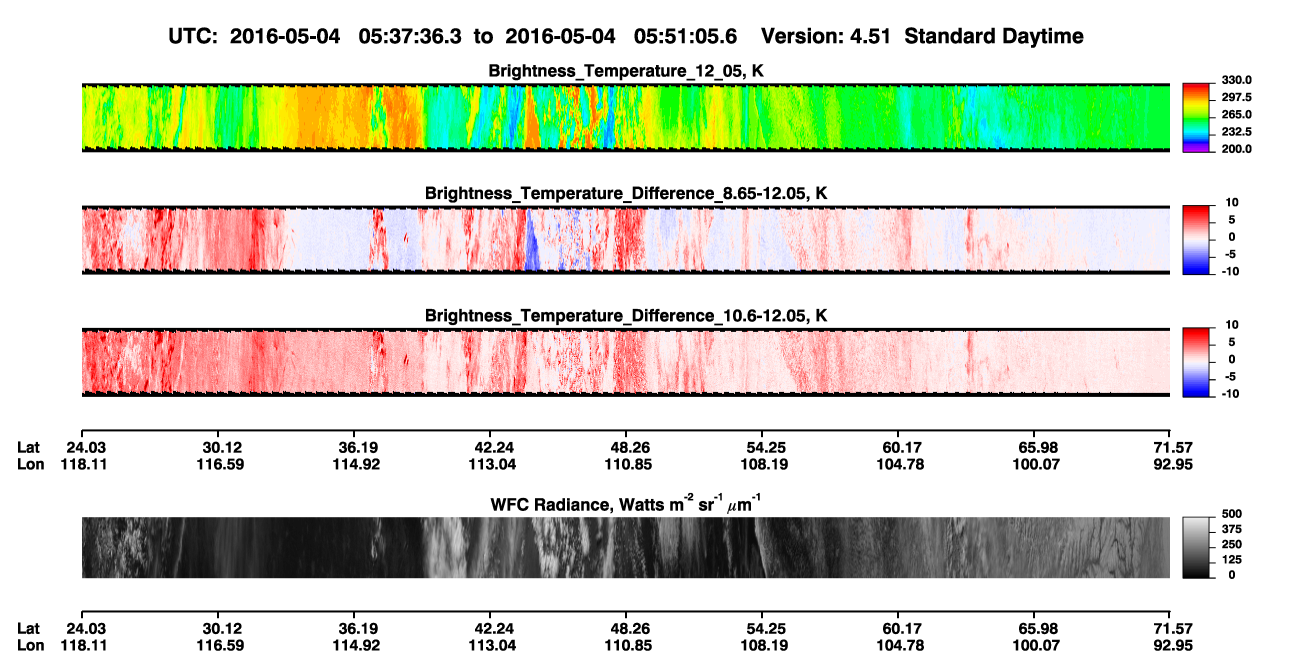Click the Lon label on the bottom axis
1300x667 pixels.
point(31,644)
